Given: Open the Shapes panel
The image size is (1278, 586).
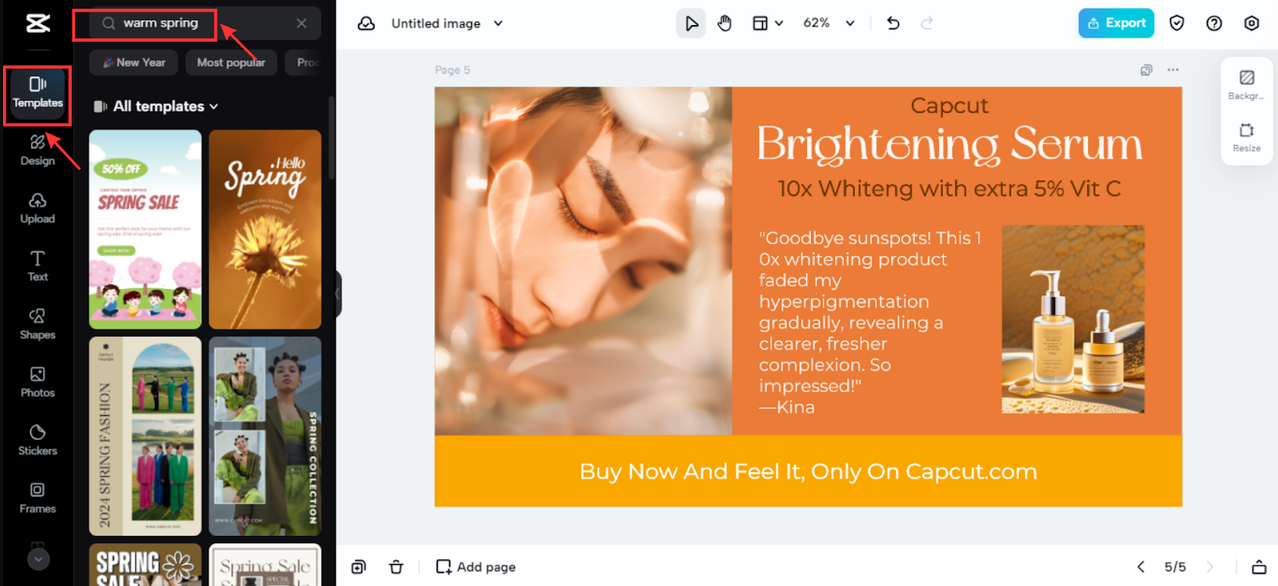Looking at the screenshot, I should [37, 323].
